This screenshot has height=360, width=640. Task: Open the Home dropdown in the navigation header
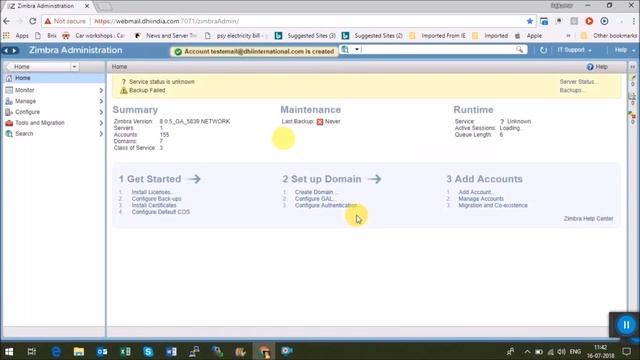pyautogui.click(x=74, y=67)
